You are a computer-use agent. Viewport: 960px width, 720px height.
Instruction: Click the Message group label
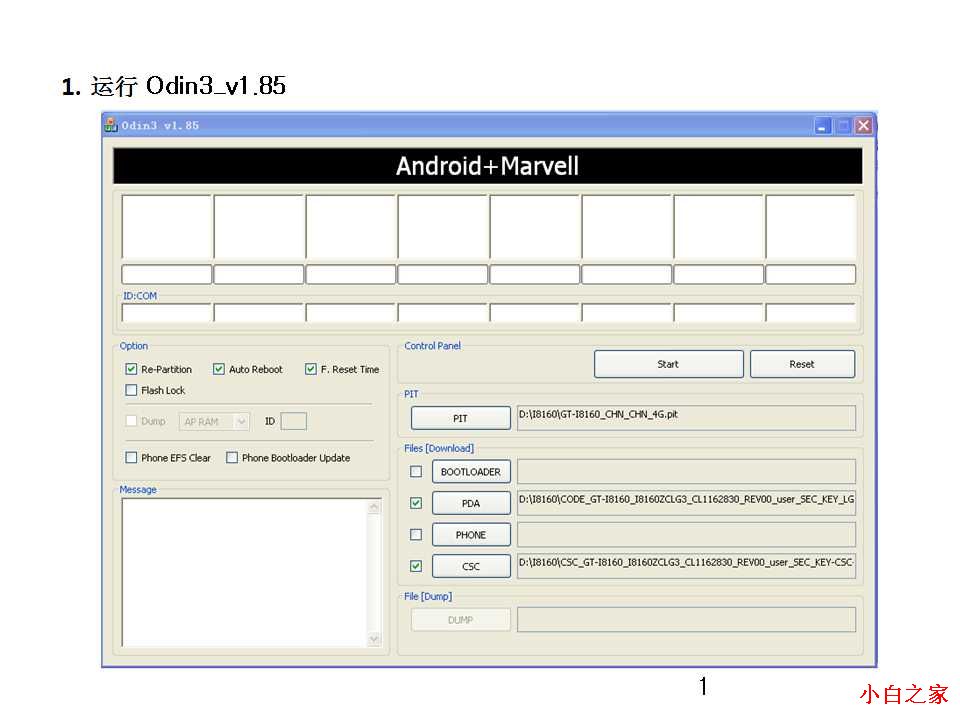(138, 490)
